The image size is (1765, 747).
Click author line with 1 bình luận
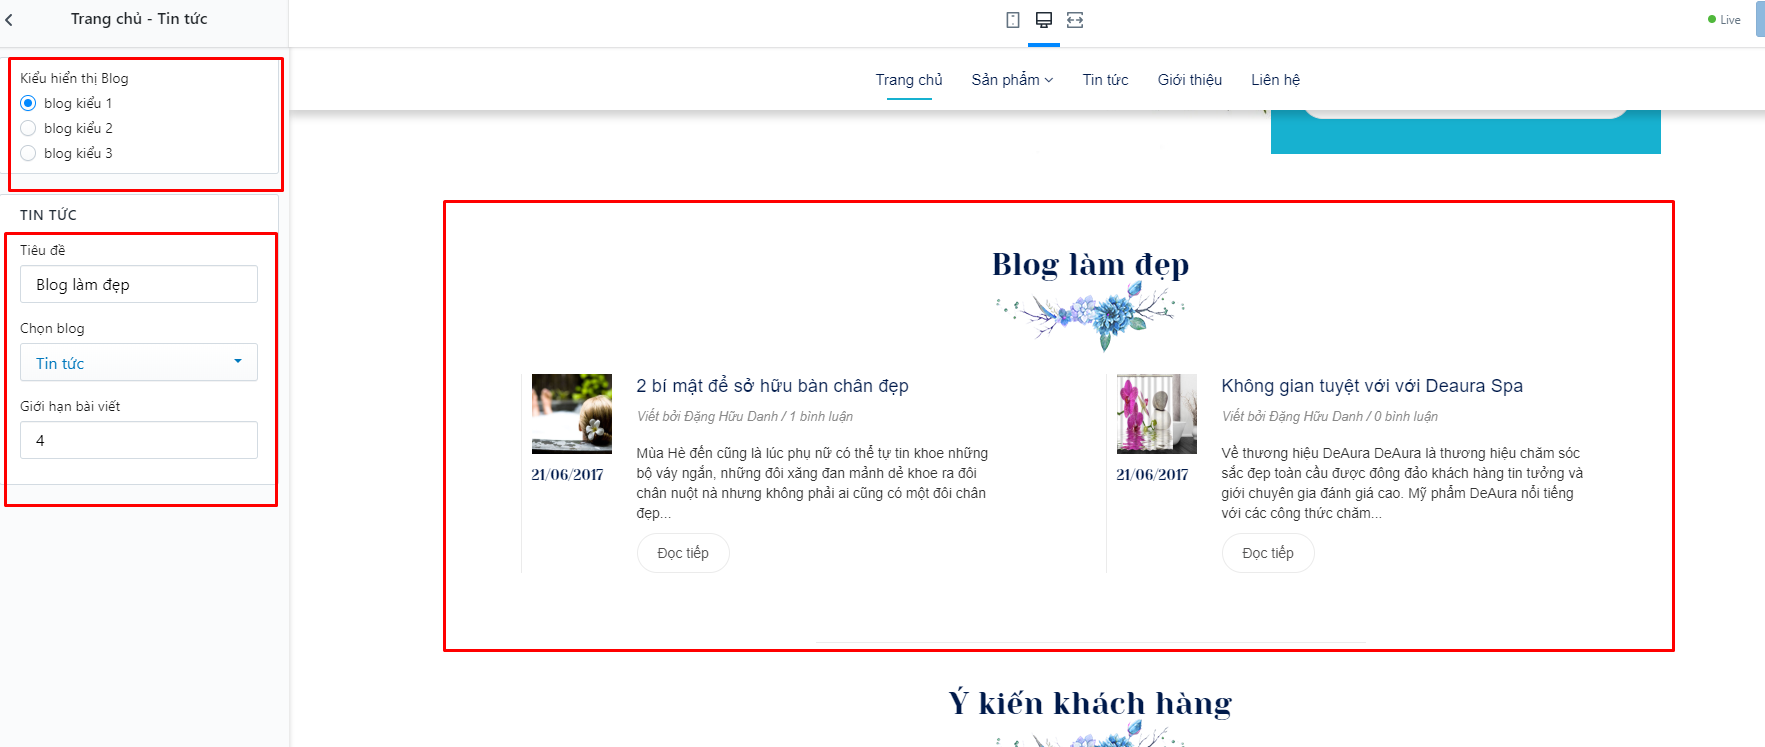click(x=745, y=416)
